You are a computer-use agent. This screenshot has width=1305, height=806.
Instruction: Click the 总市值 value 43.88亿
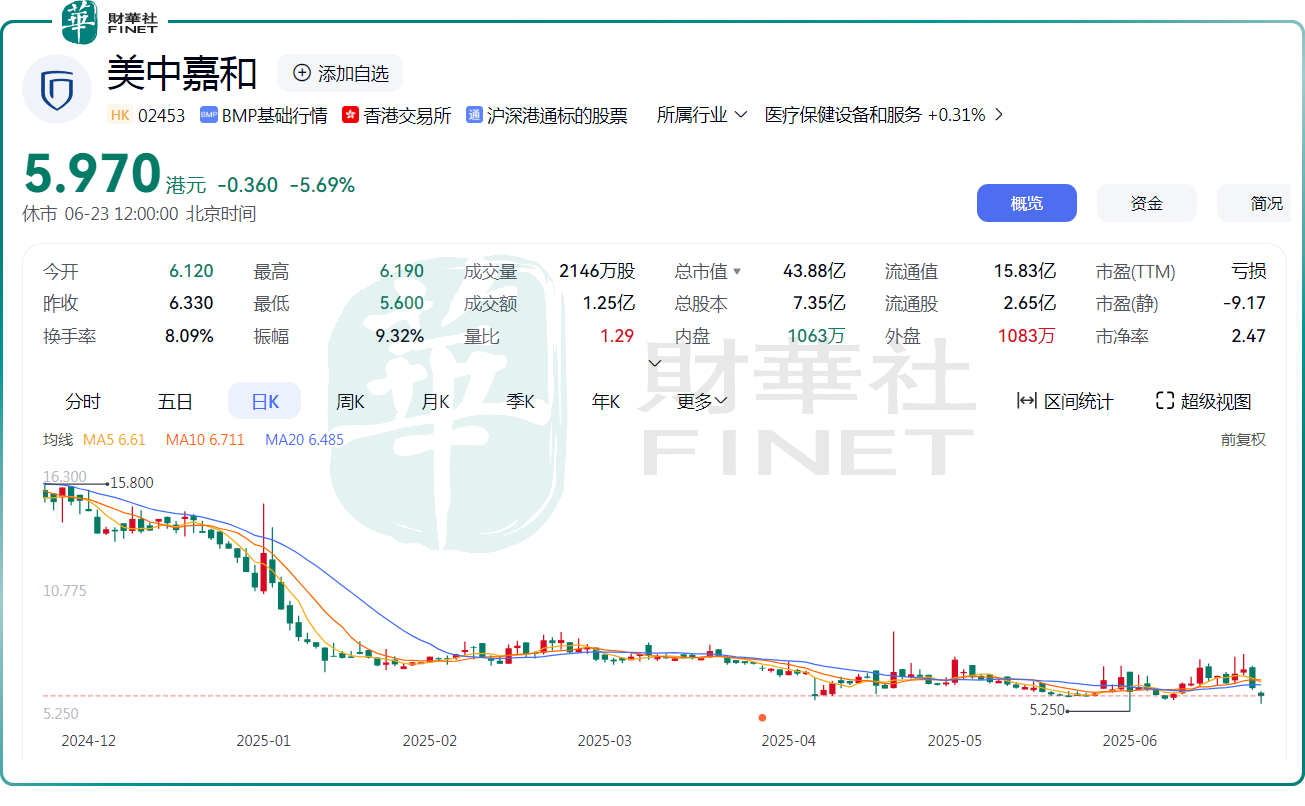814,271
